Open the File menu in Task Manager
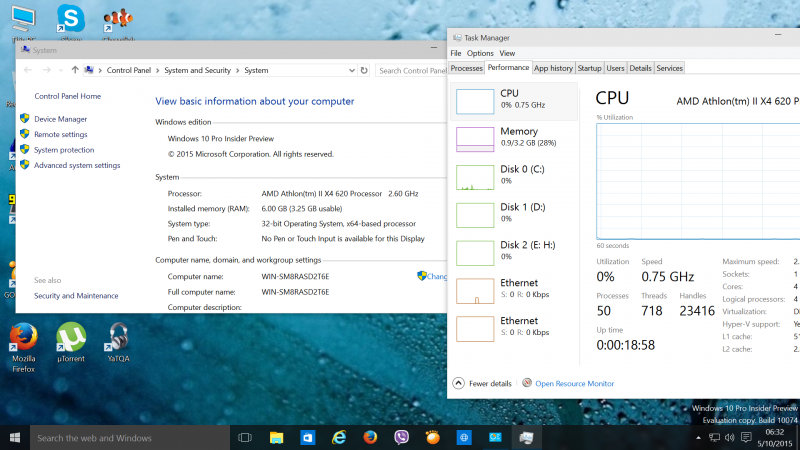This screenshot has height=450, width=800. click(456, 53)
